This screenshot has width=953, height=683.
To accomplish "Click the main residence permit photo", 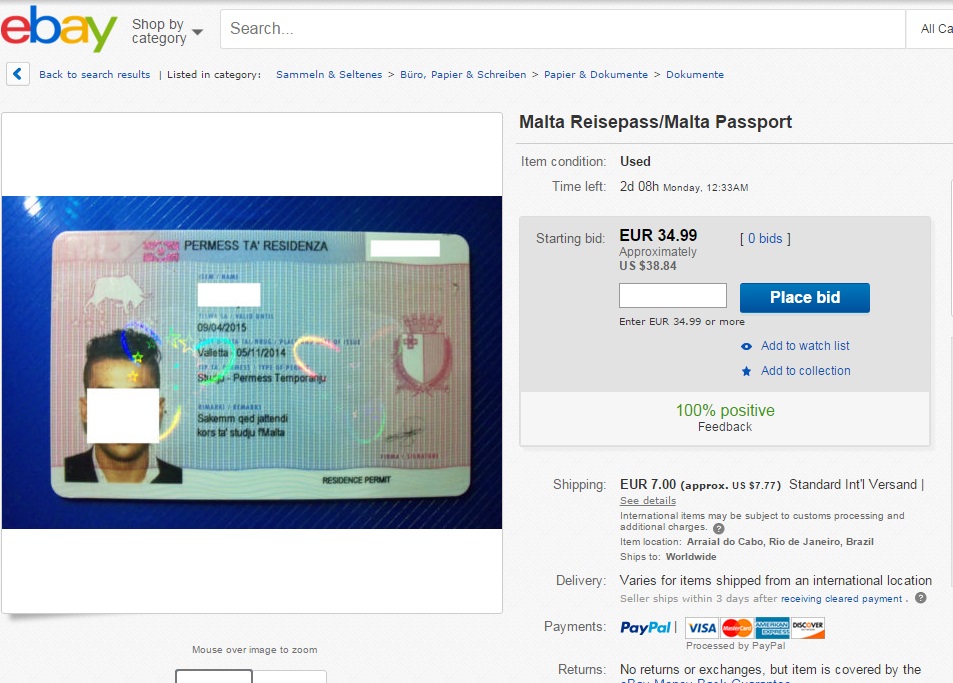I will point(252,362).
